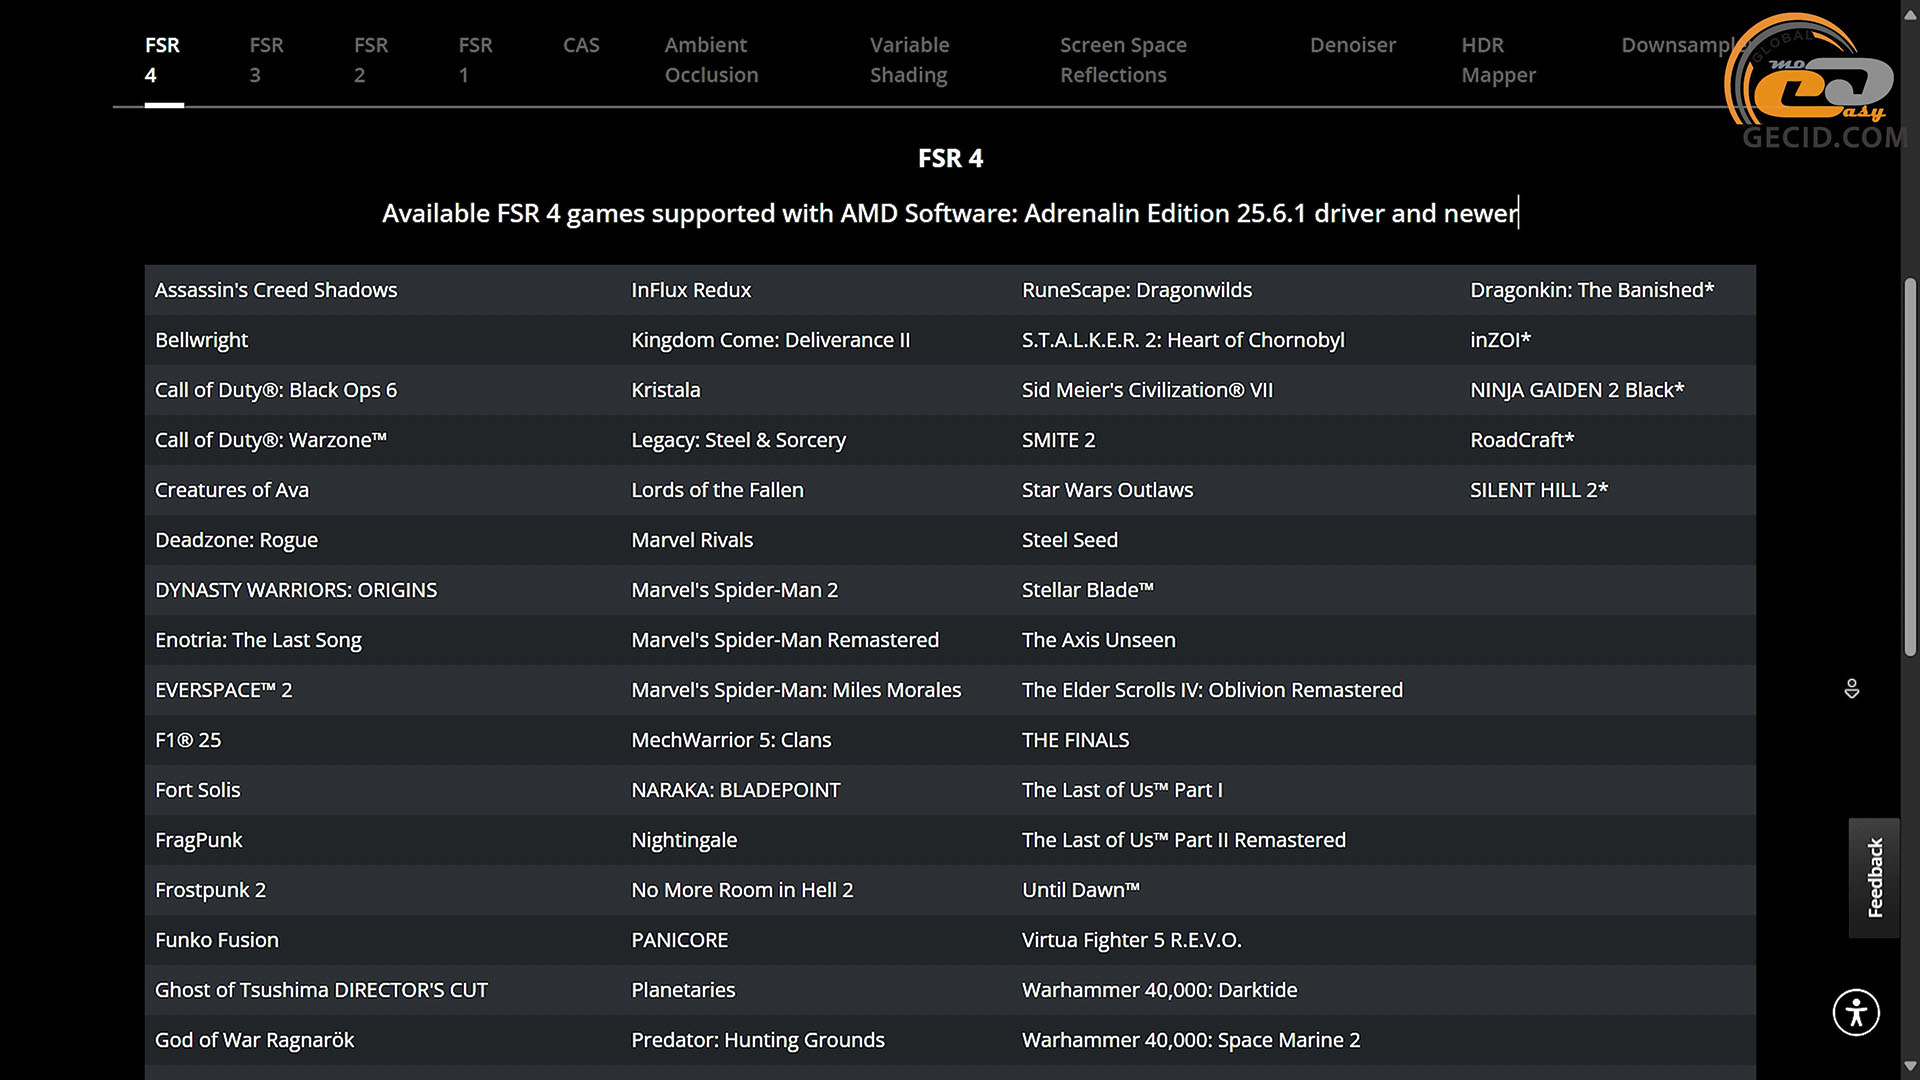Click Predator: Hunting Grounds entry
This screenshot has width=1920, height=1080.
pos(758,1040)
